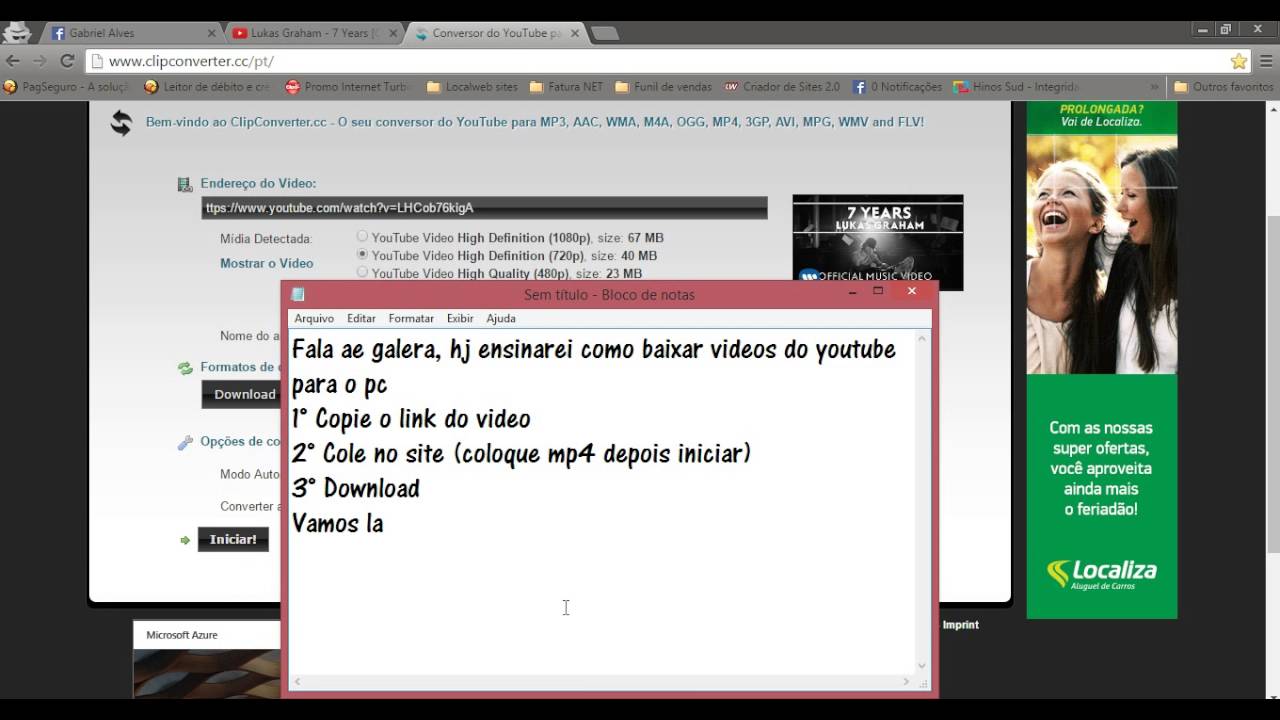The width and height of the screenshot is (1280, 720).
Task: Click the Notepad vertical scrollbar down arrow
Action: 922,665
